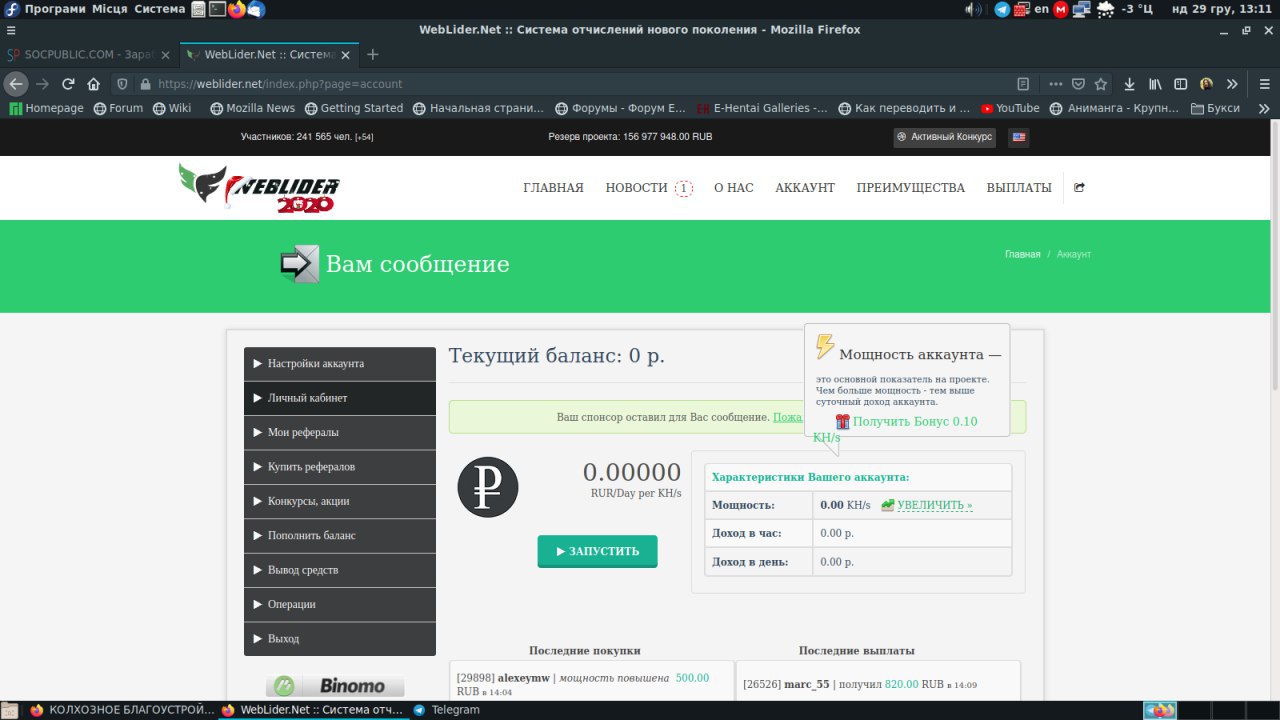The width and height of the screenshot is (1280, 720).
Task: Open the YouTube bookmark
Action: (x=1010, y=108)
